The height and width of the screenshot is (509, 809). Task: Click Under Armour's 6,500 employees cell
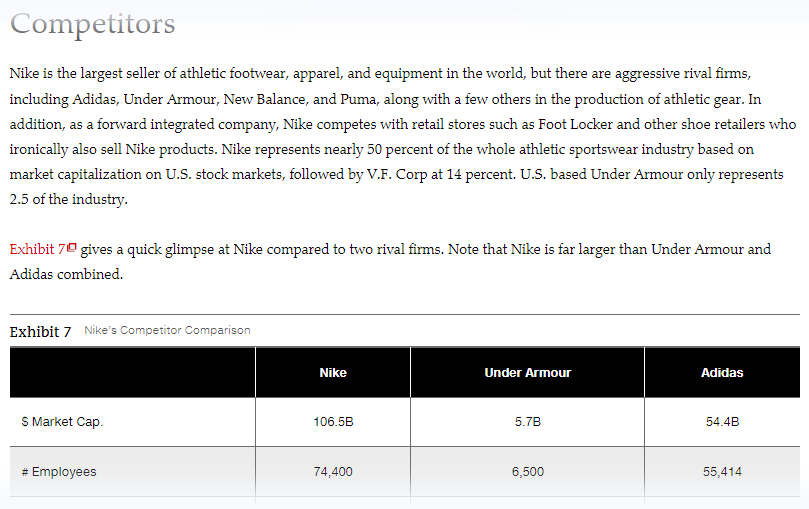pos(527,471)
